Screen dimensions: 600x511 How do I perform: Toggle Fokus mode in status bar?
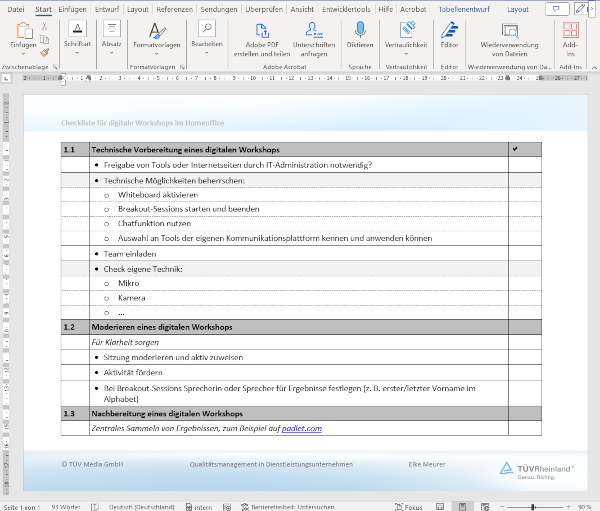pyautogui.click(x=407, y=506)
